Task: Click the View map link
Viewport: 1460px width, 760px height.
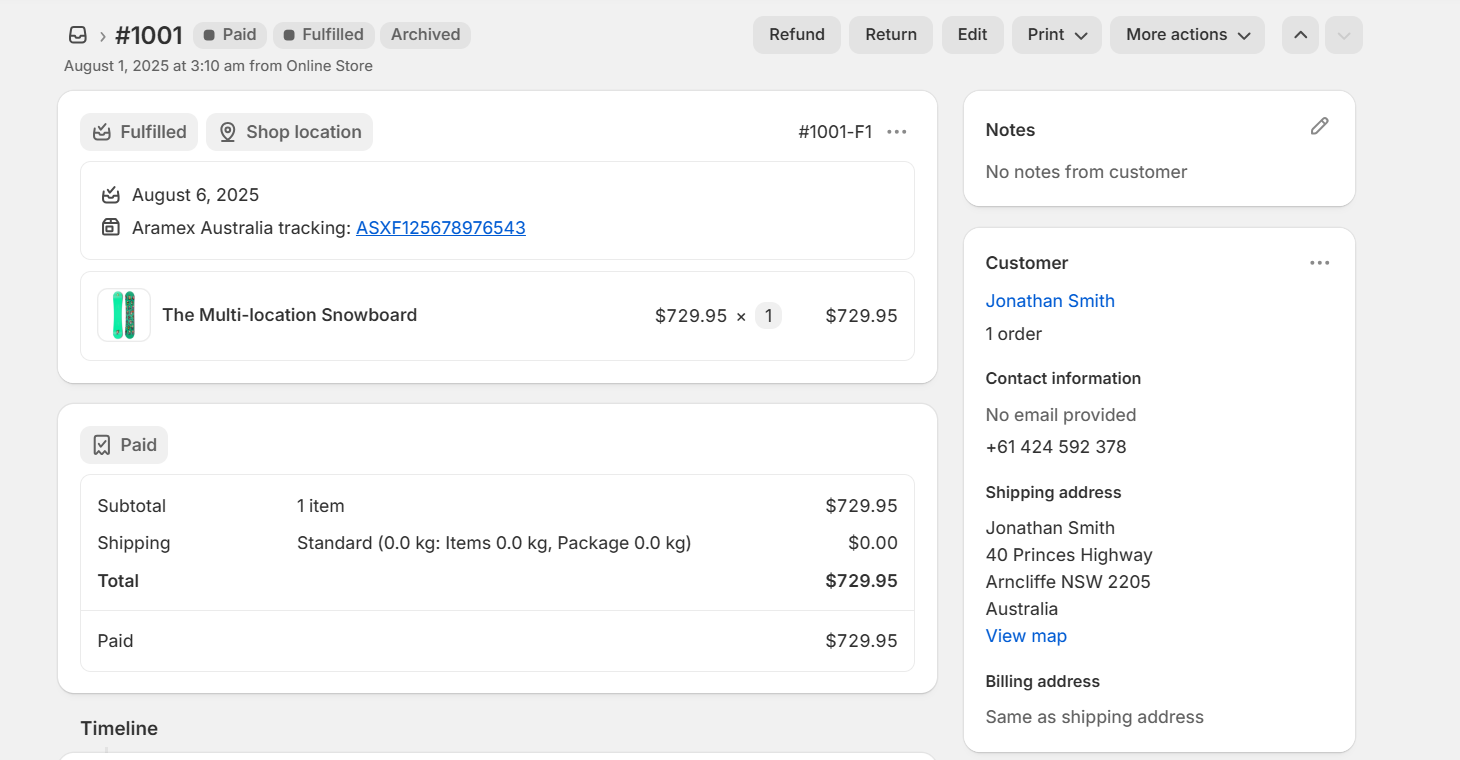Action: [x=1025, y=636]
